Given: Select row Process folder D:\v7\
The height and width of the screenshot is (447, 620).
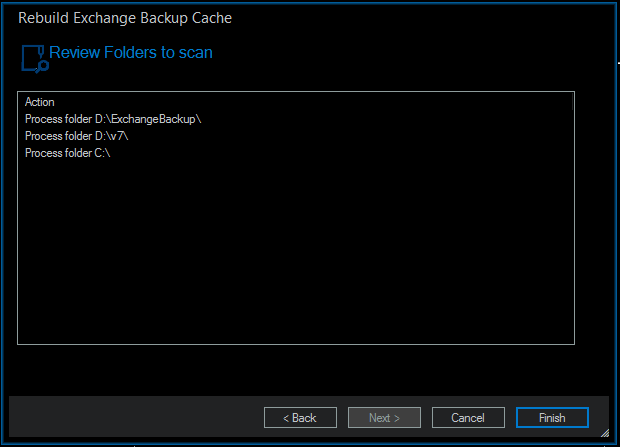Looking at the screenshot, I should point(296,136).
